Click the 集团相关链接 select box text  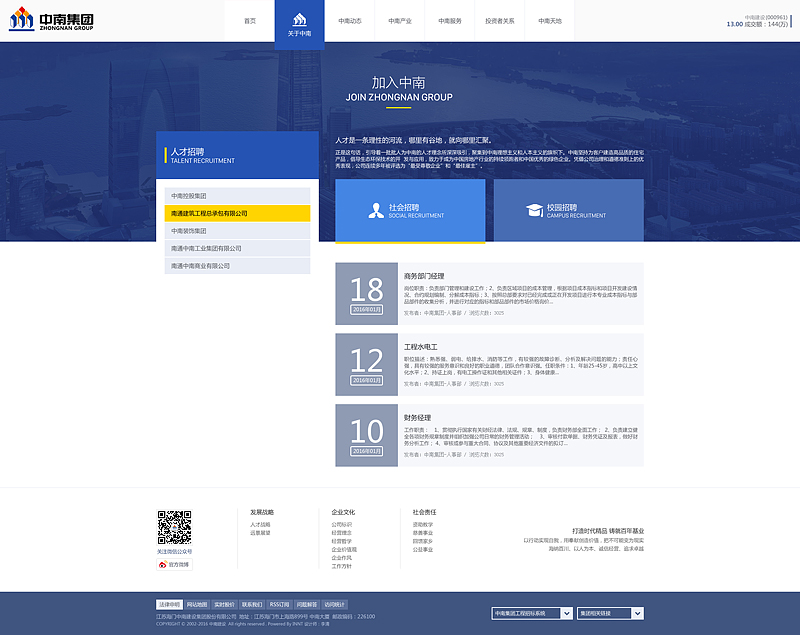(595, 614)
